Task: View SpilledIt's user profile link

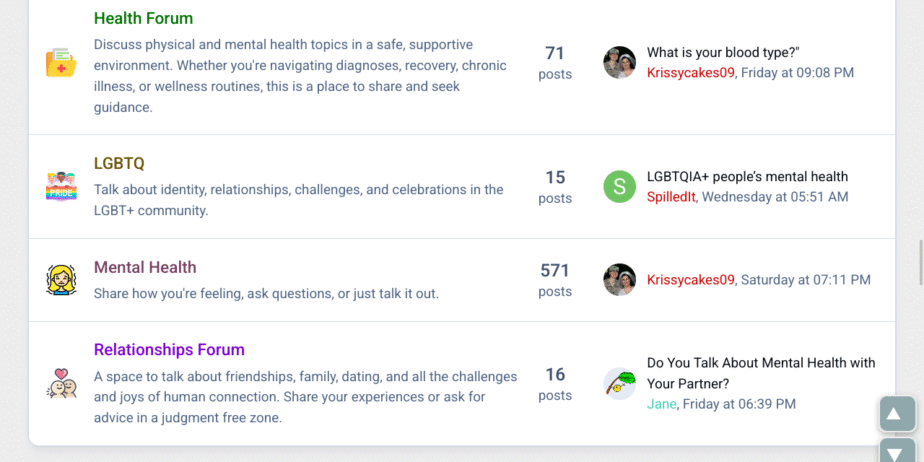Action: pos(671,197)
